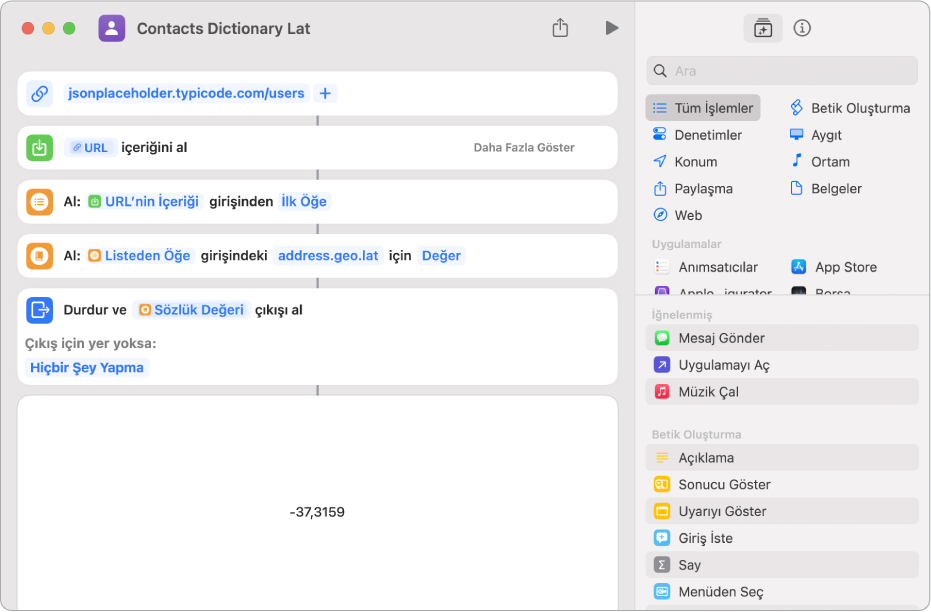Add the Açıklama action

[x=782, y=458]
